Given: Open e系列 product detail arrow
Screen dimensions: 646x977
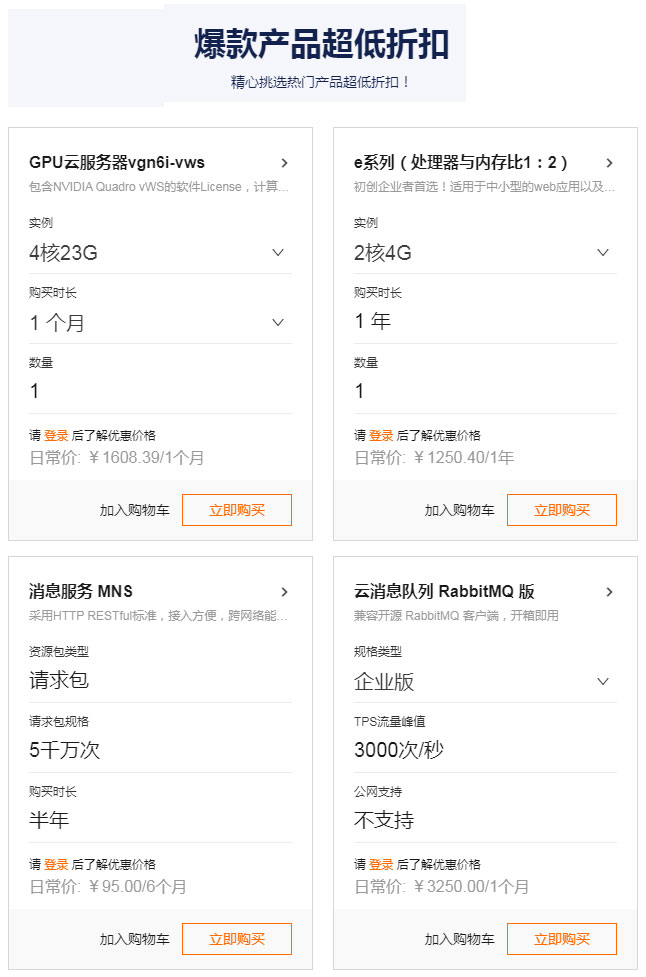Looking at the screenshot, I should 609,163.
